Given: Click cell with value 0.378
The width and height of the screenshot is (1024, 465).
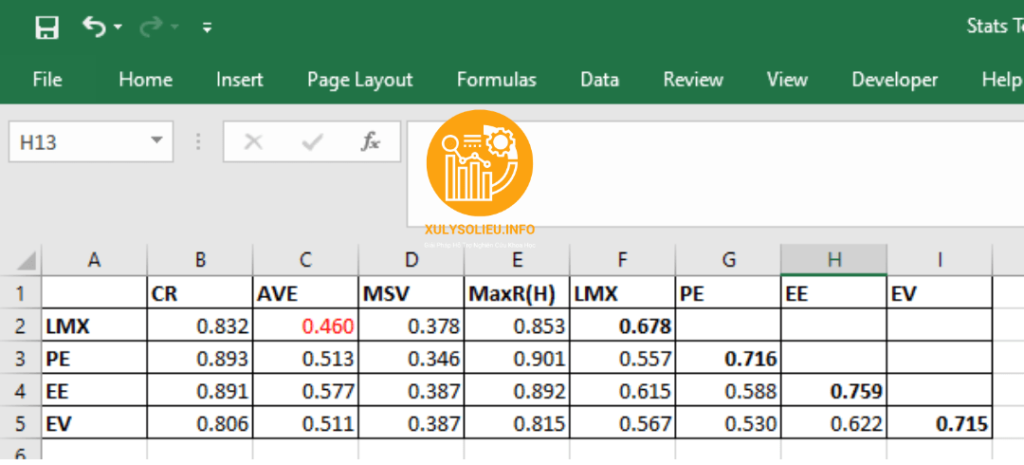Looking at the screenshot, I should click(411, 326).
